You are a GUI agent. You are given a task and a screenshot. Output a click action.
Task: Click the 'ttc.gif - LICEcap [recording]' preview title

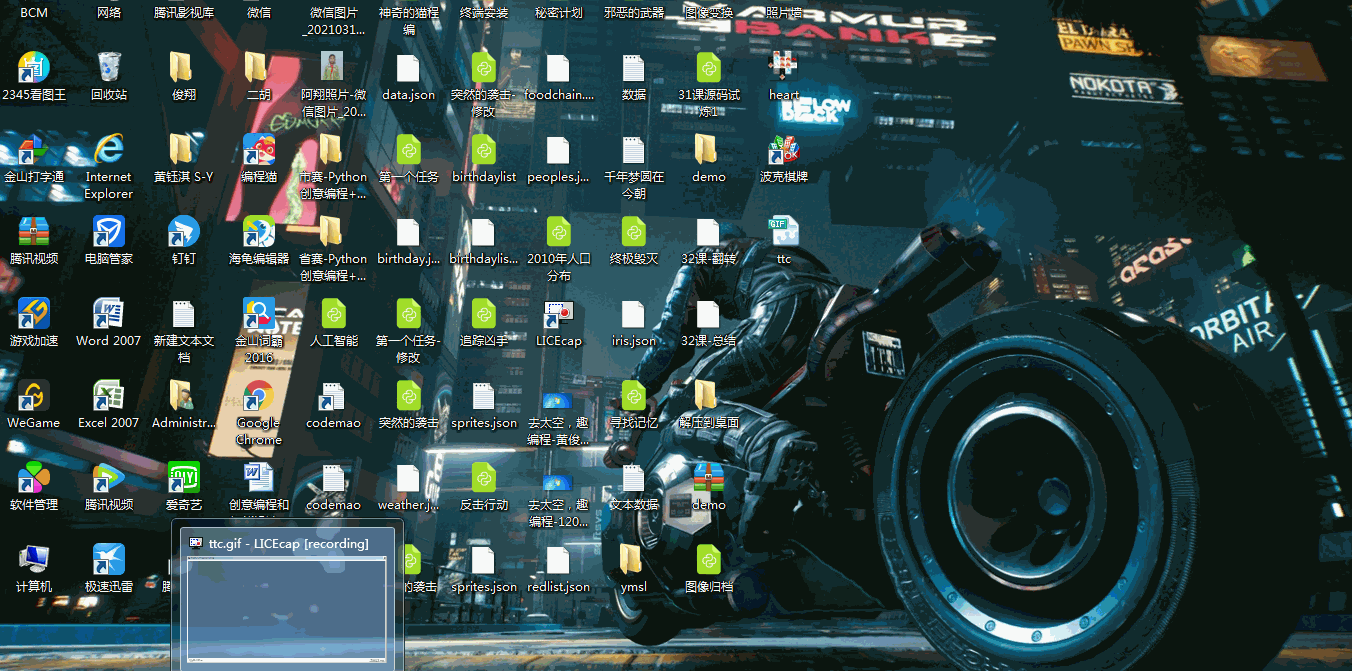tap(289, 543)
